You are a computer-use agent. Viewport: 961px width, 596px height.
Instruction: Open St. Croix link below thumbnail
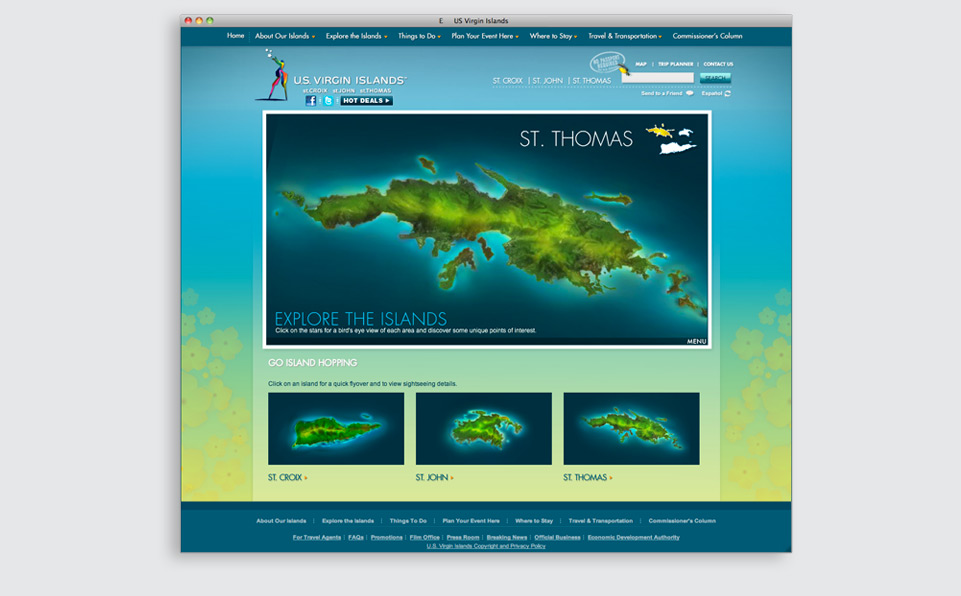[287, 477]
